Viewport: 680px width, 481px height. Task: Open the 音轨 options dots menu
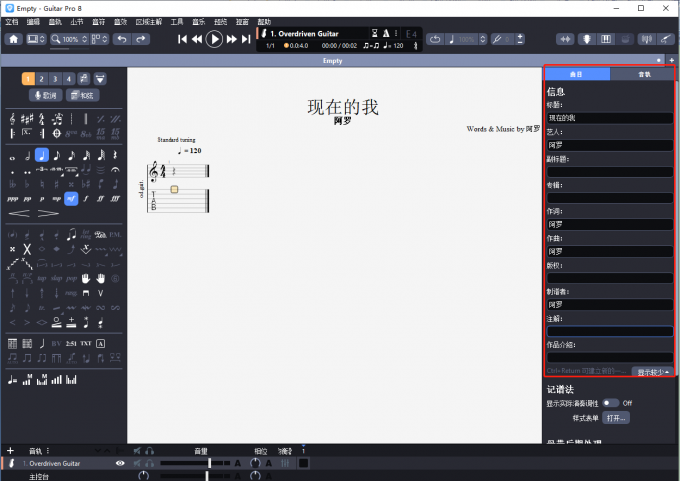pyautogui.click(x=48, y=451)
